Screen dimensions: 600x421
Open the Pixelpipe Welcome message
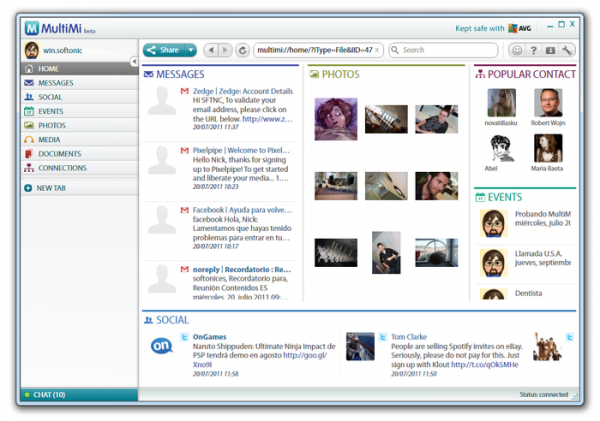(220, 169)
